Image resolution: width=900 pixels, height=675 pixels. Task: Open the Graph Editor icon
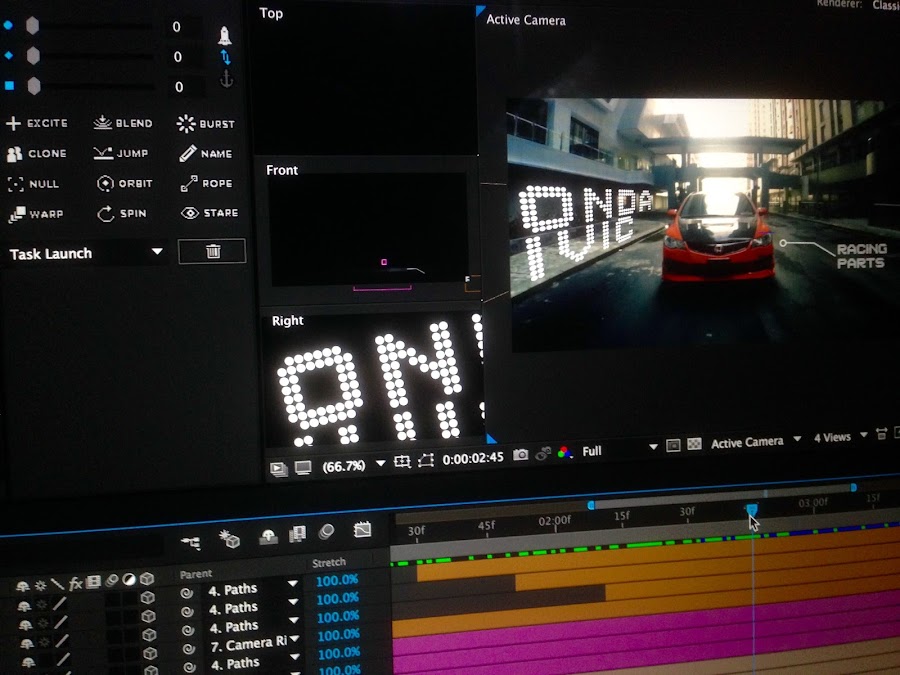click(362, 529)
